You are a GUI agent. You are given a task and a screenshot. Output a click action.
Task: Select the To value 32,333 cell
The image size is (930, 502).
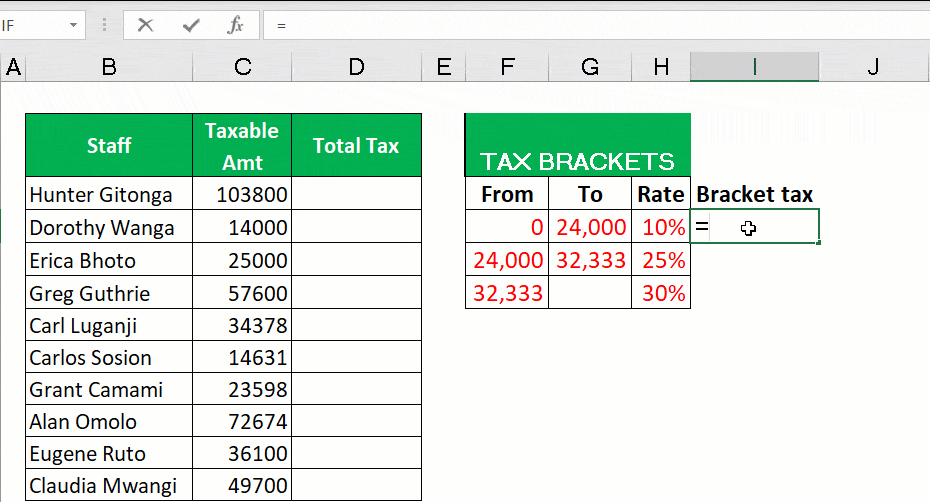point(590,260)
